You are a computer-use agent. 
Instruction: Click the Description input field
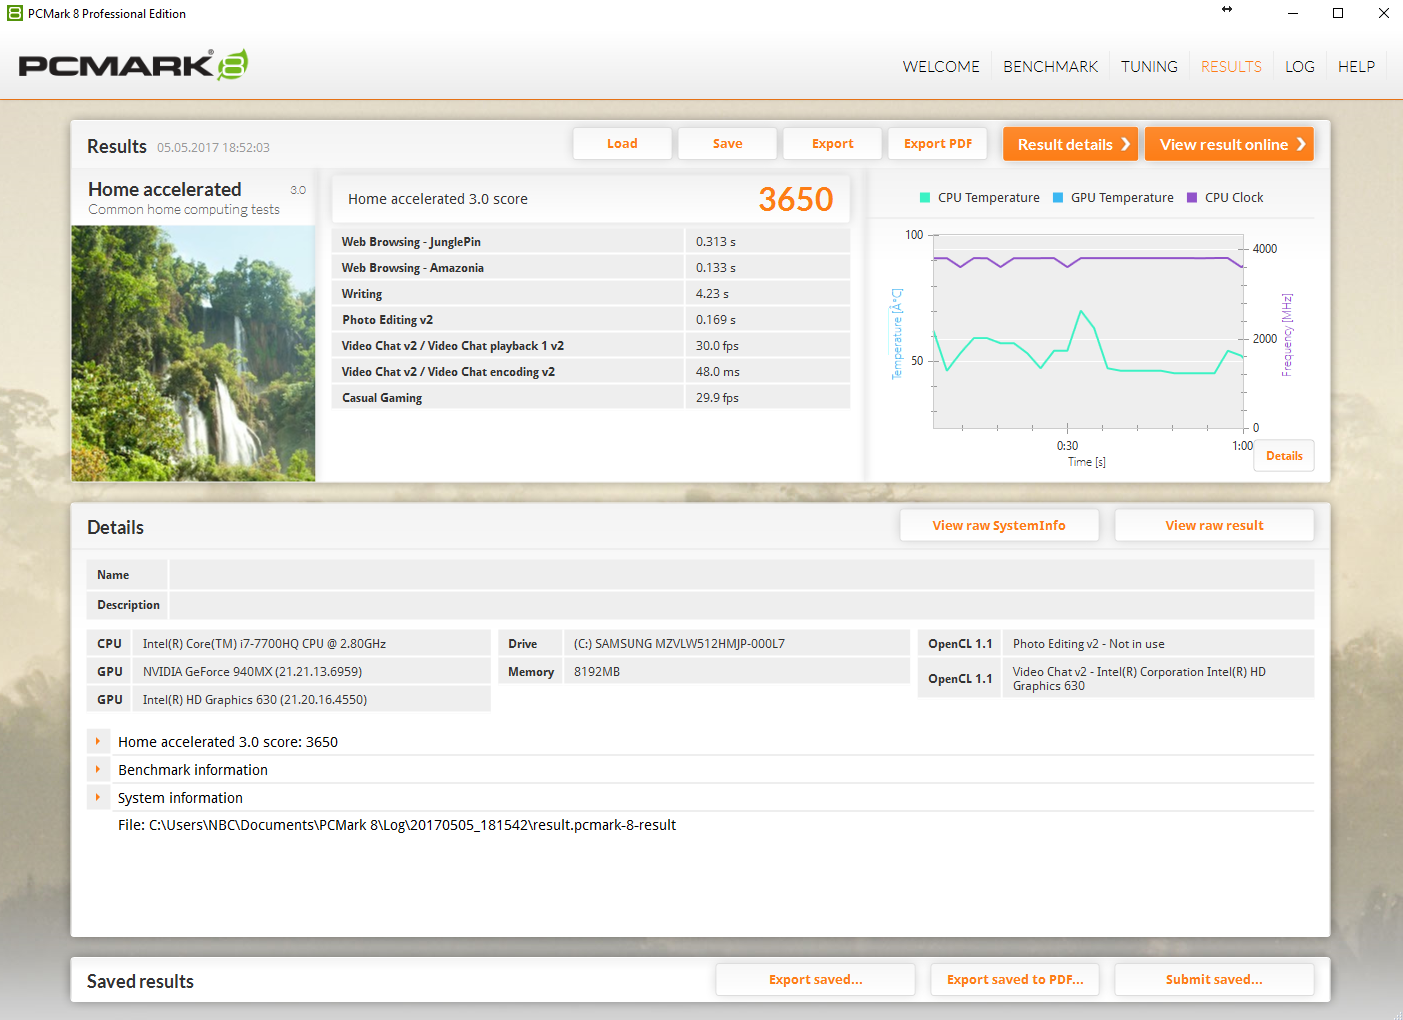tap(741, 605)
